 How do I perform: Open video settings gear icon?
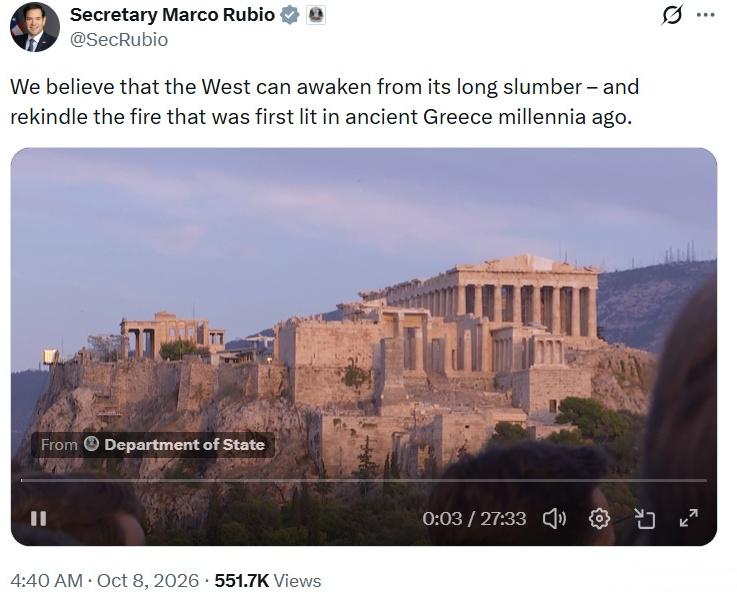(599, 519)
